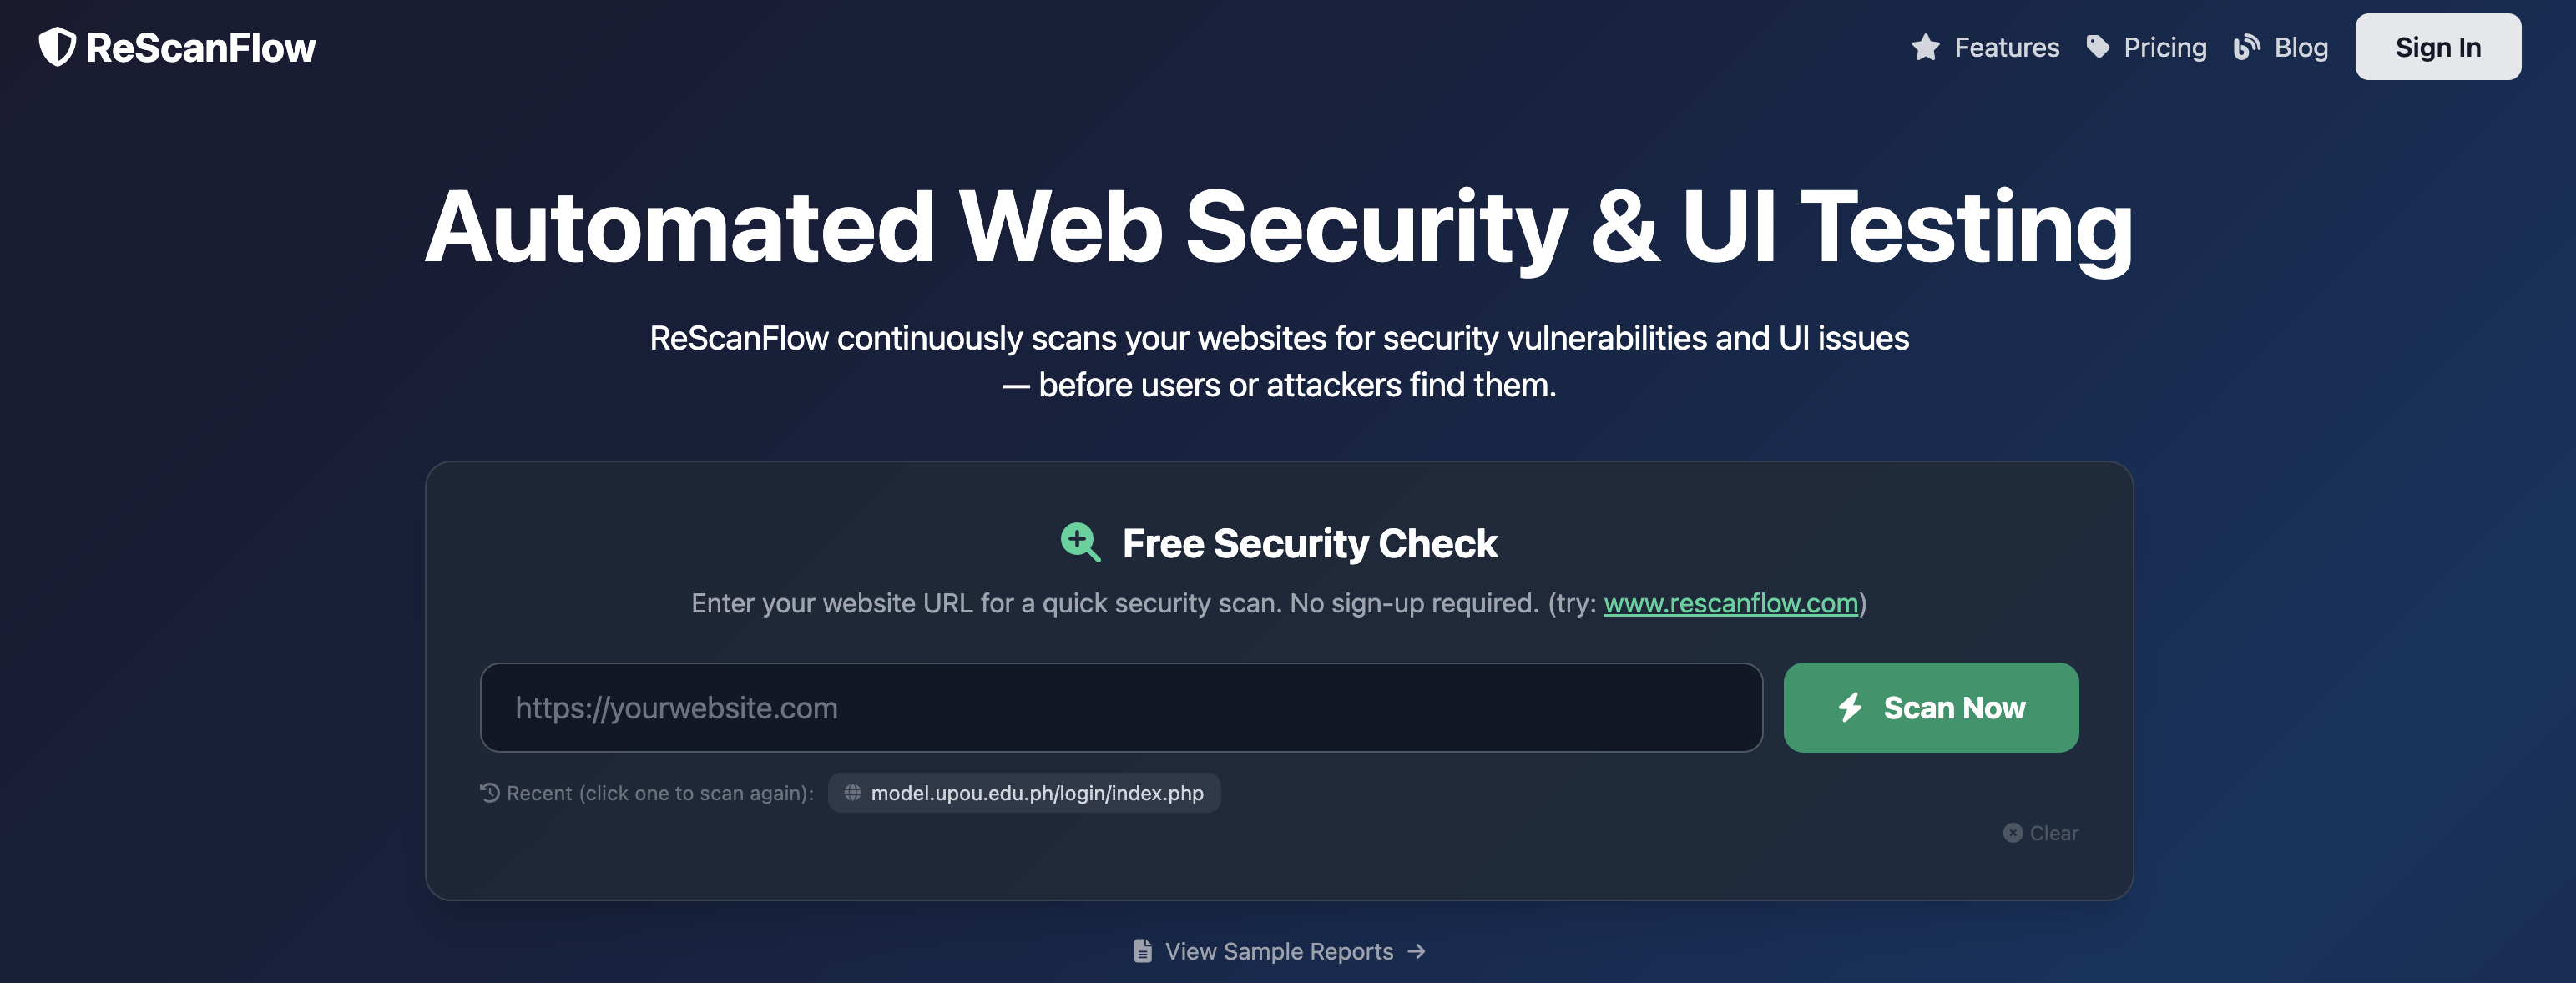Click the feed icon beside Blog

(2247, 47)
